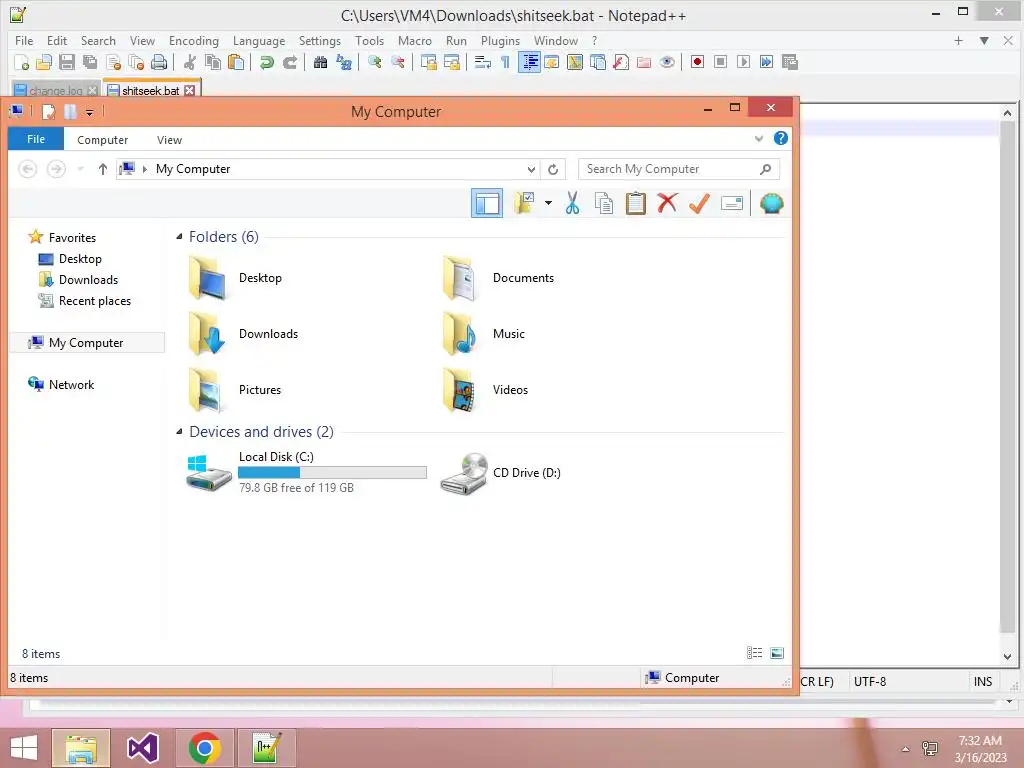Click teal shell icon in Explorer toolbar
1024x768 pixels.
(x=771, y=204)
